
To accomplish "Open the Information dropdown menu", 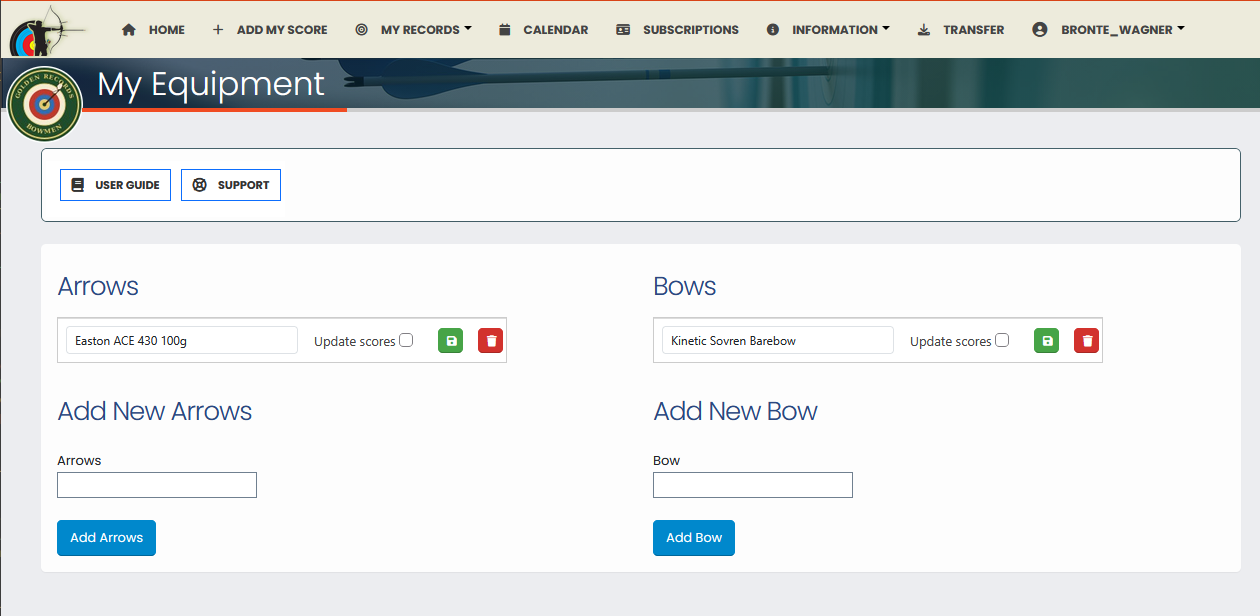I will (828, 30).
